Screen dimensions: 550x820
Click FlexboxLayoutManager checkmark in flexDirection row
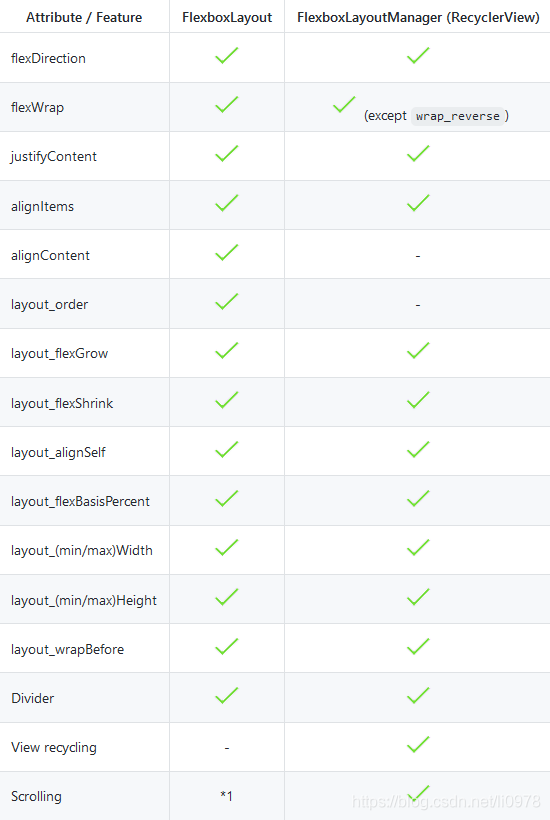pyautogui.click(x=418, y=55)
